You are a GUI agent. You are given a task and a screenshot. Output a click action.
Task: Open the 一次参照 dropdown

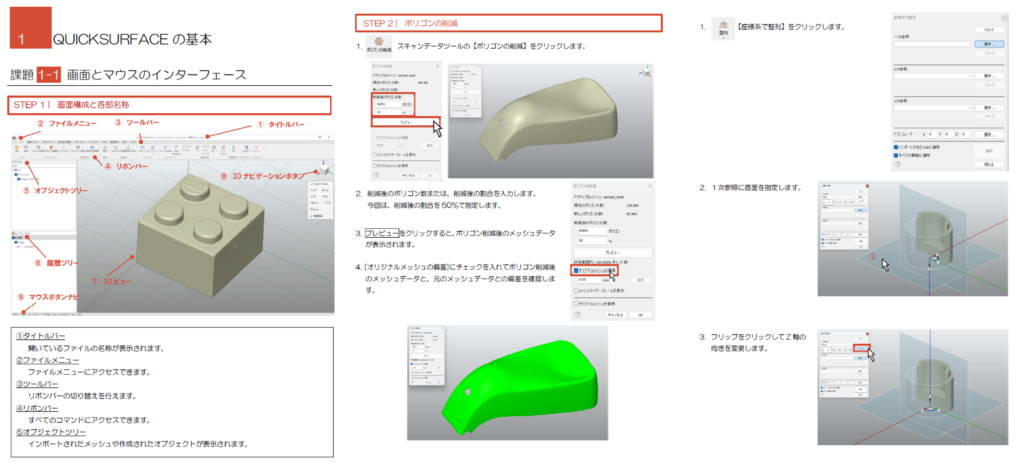933,44
